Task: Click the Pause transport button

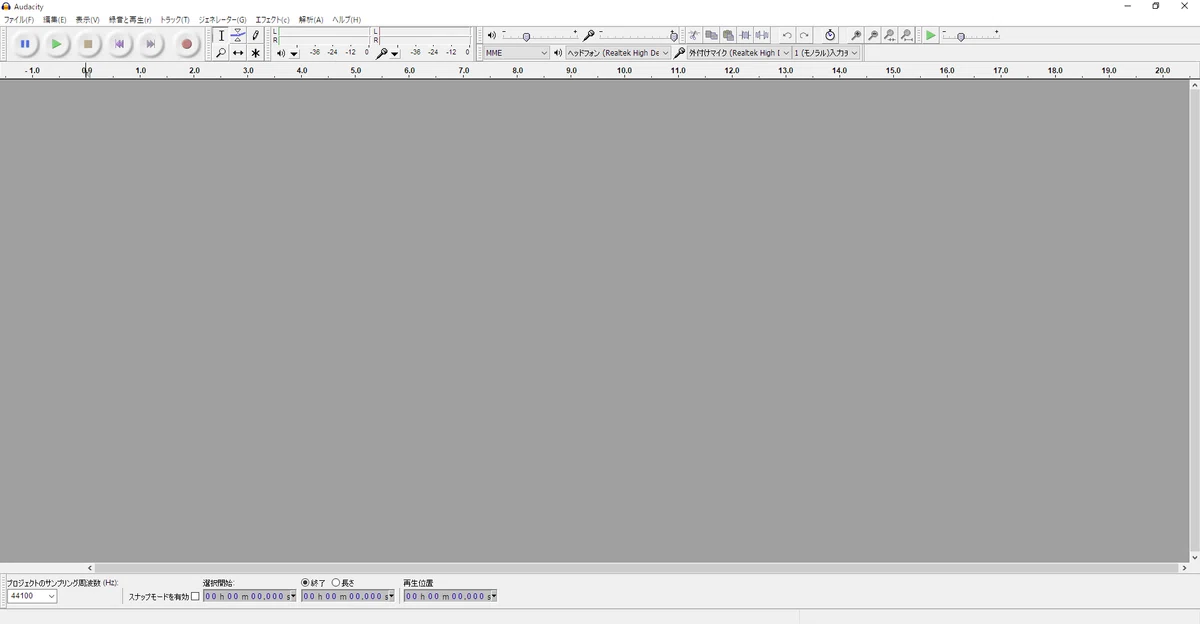Action: coord(25,44)
